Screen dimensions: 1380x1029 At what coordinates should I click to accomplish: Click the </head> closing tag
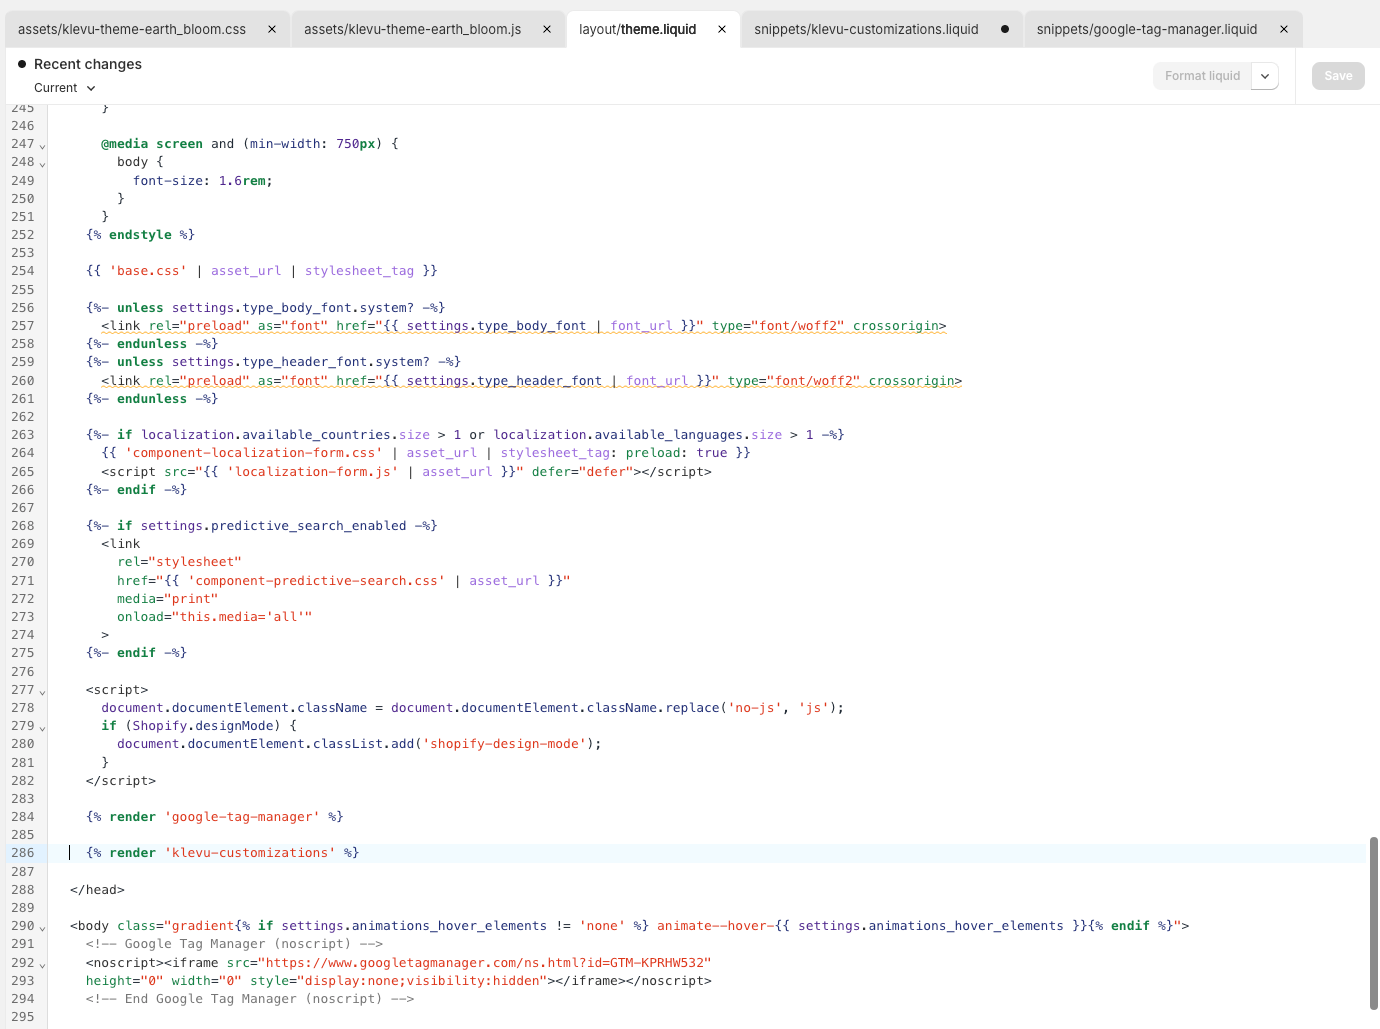98,890
